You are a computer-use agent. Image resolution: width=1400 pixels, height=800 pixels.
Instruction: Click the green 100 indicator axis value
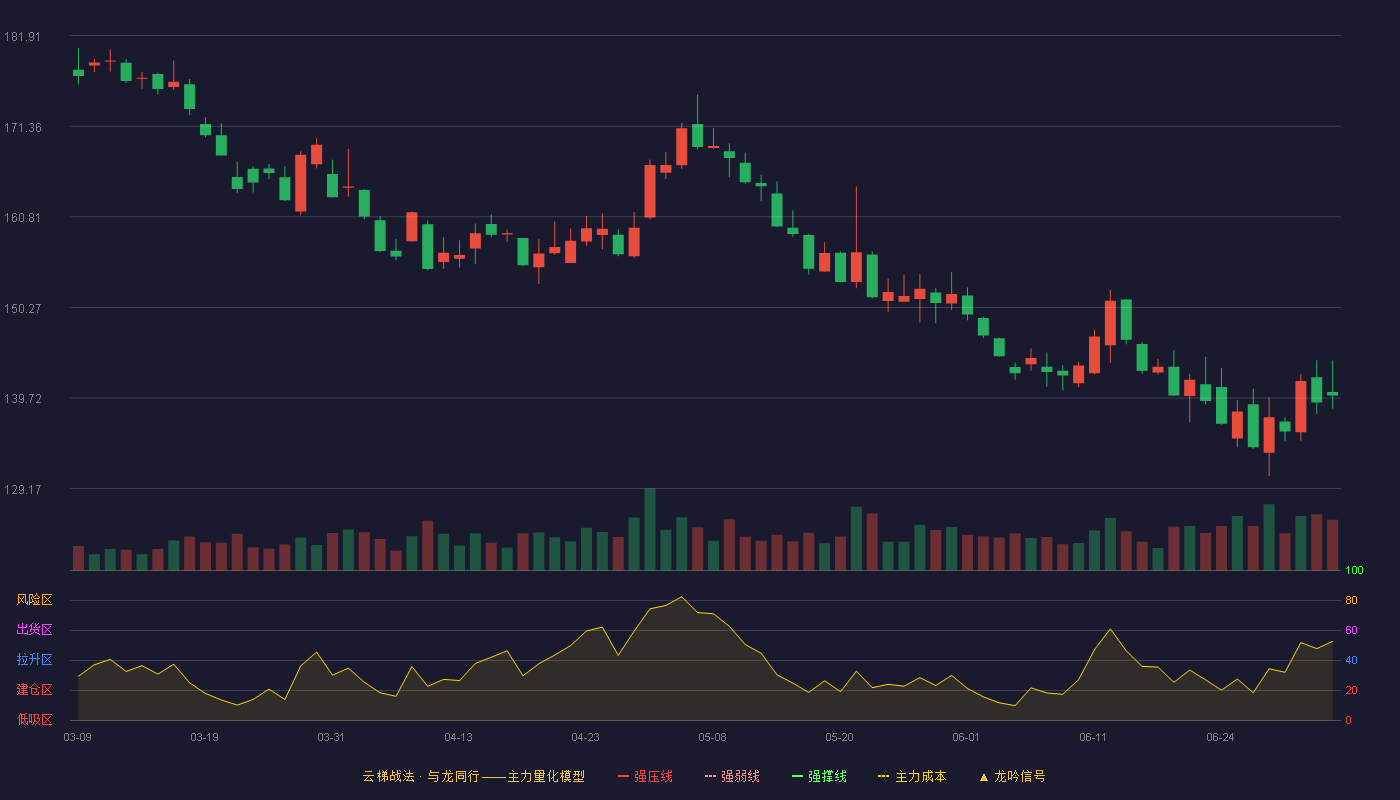click(1354, 571)
